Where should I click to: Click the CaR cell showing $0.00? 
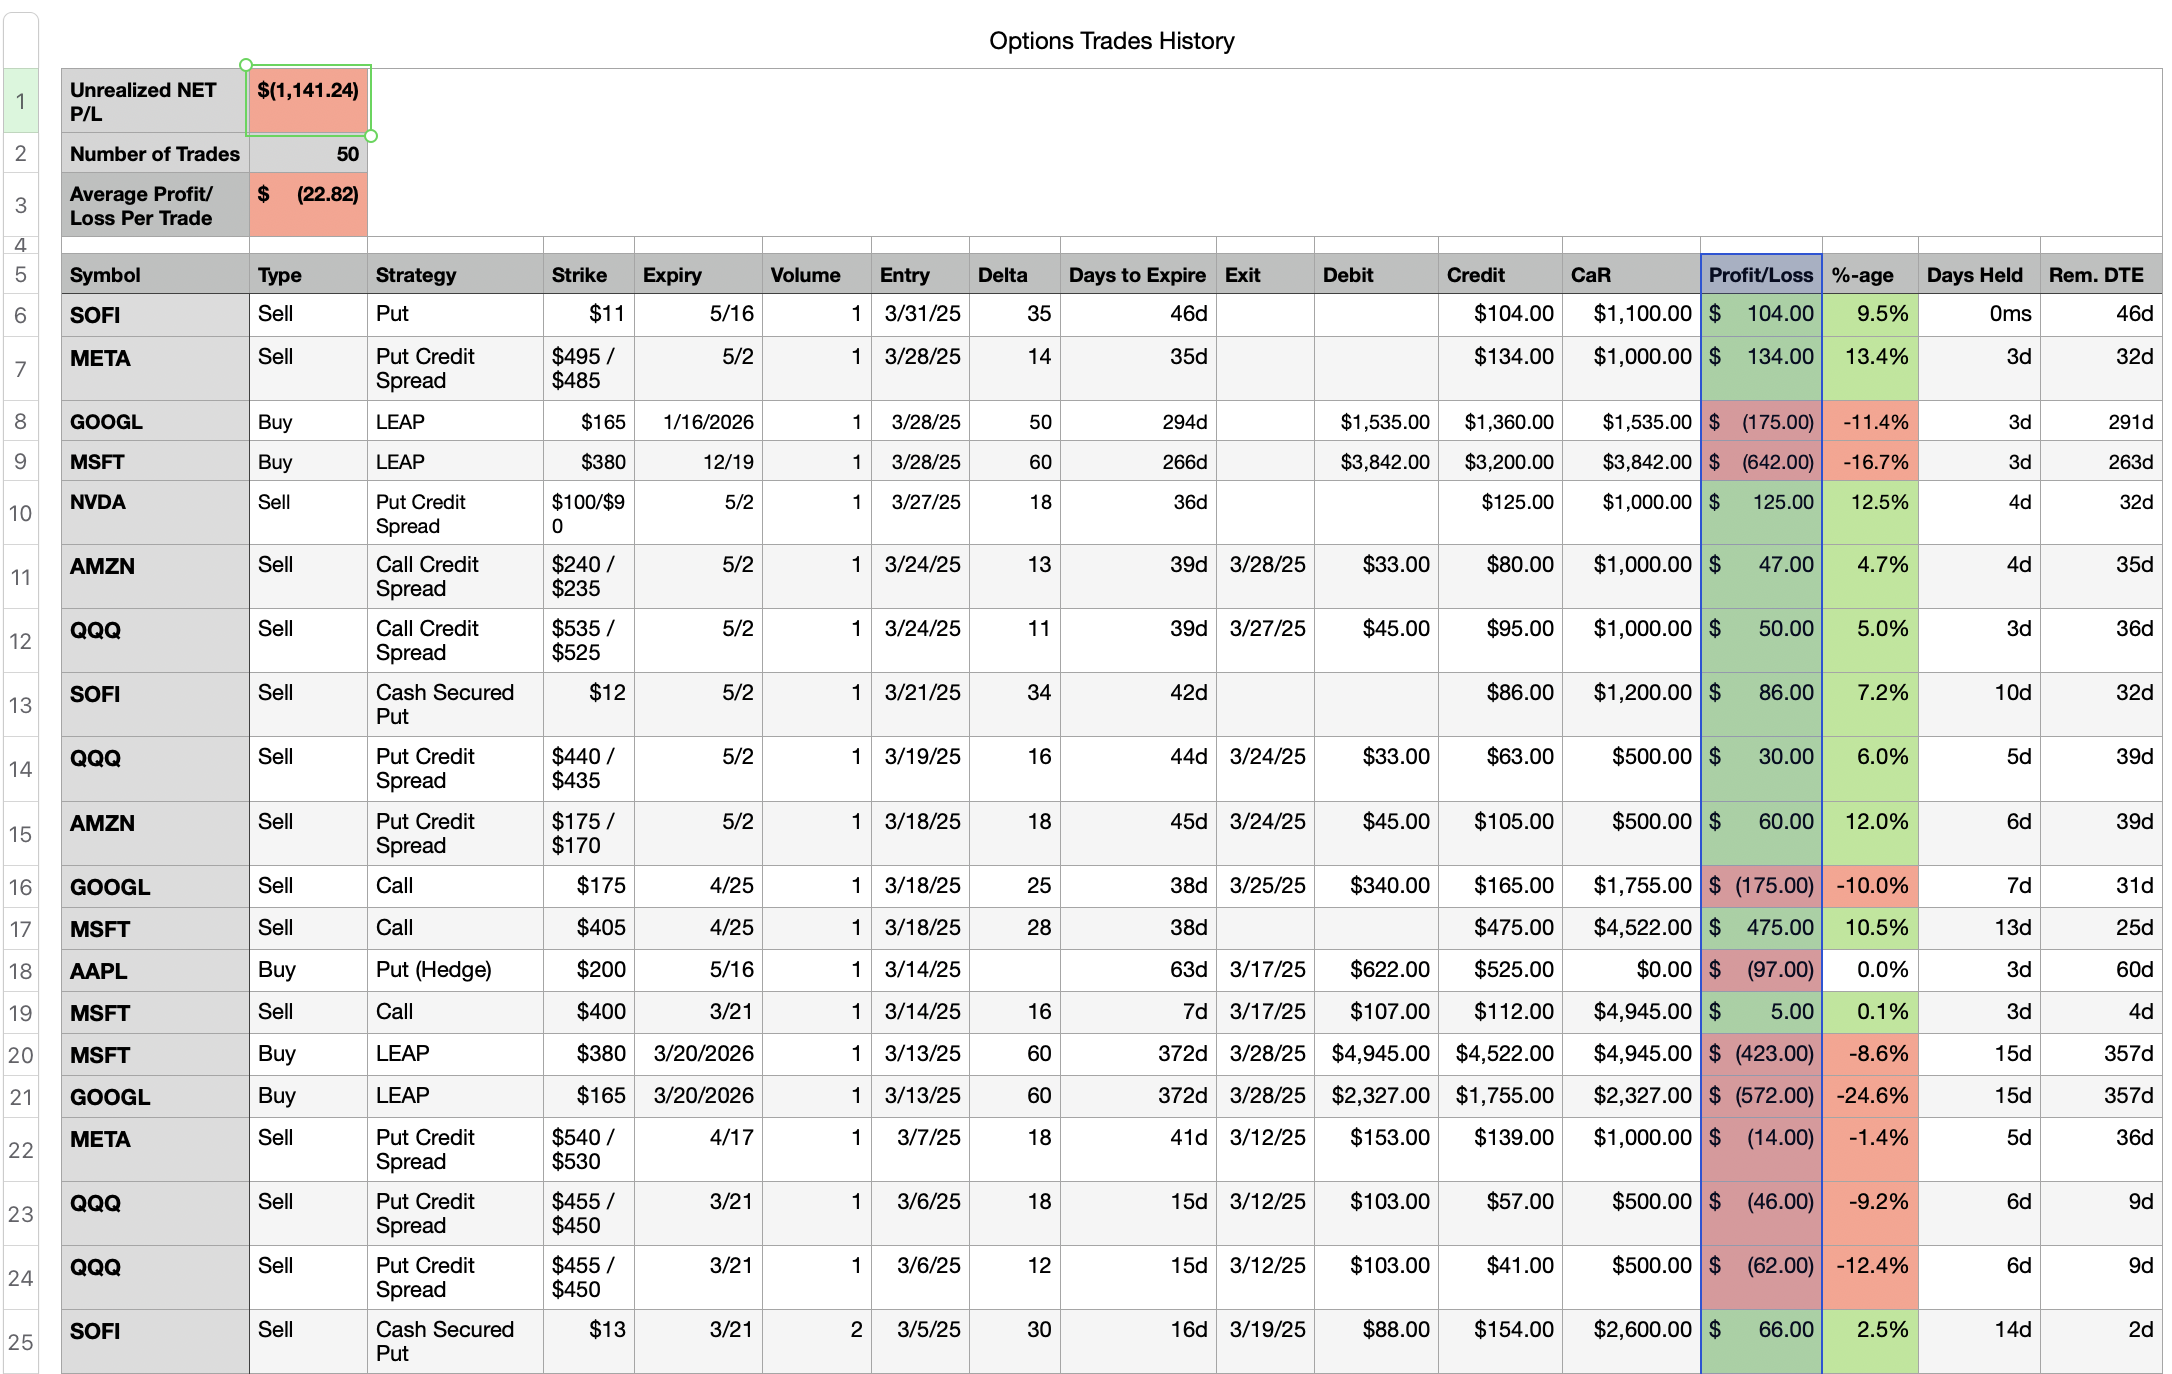click(x=1631, y=971)
